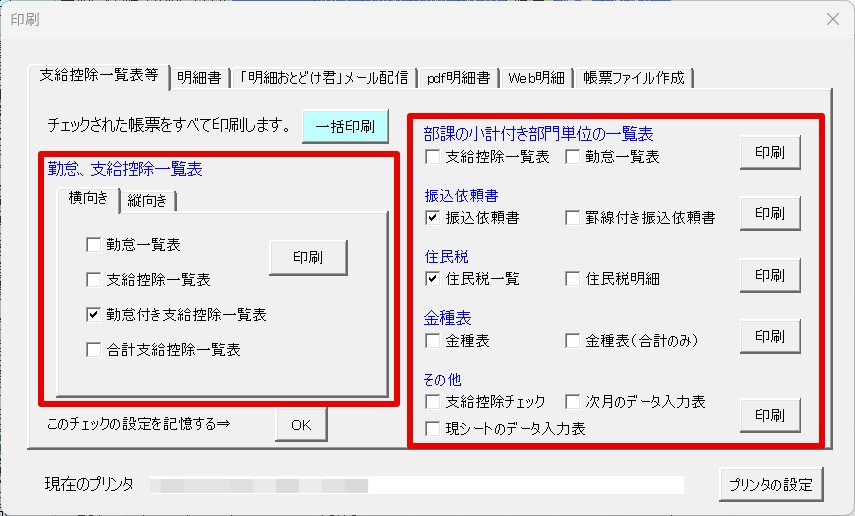Select the Web明細 tab
Image resolution: width=855 pixels, height=516 pixels.
click(x=536, y=78)
